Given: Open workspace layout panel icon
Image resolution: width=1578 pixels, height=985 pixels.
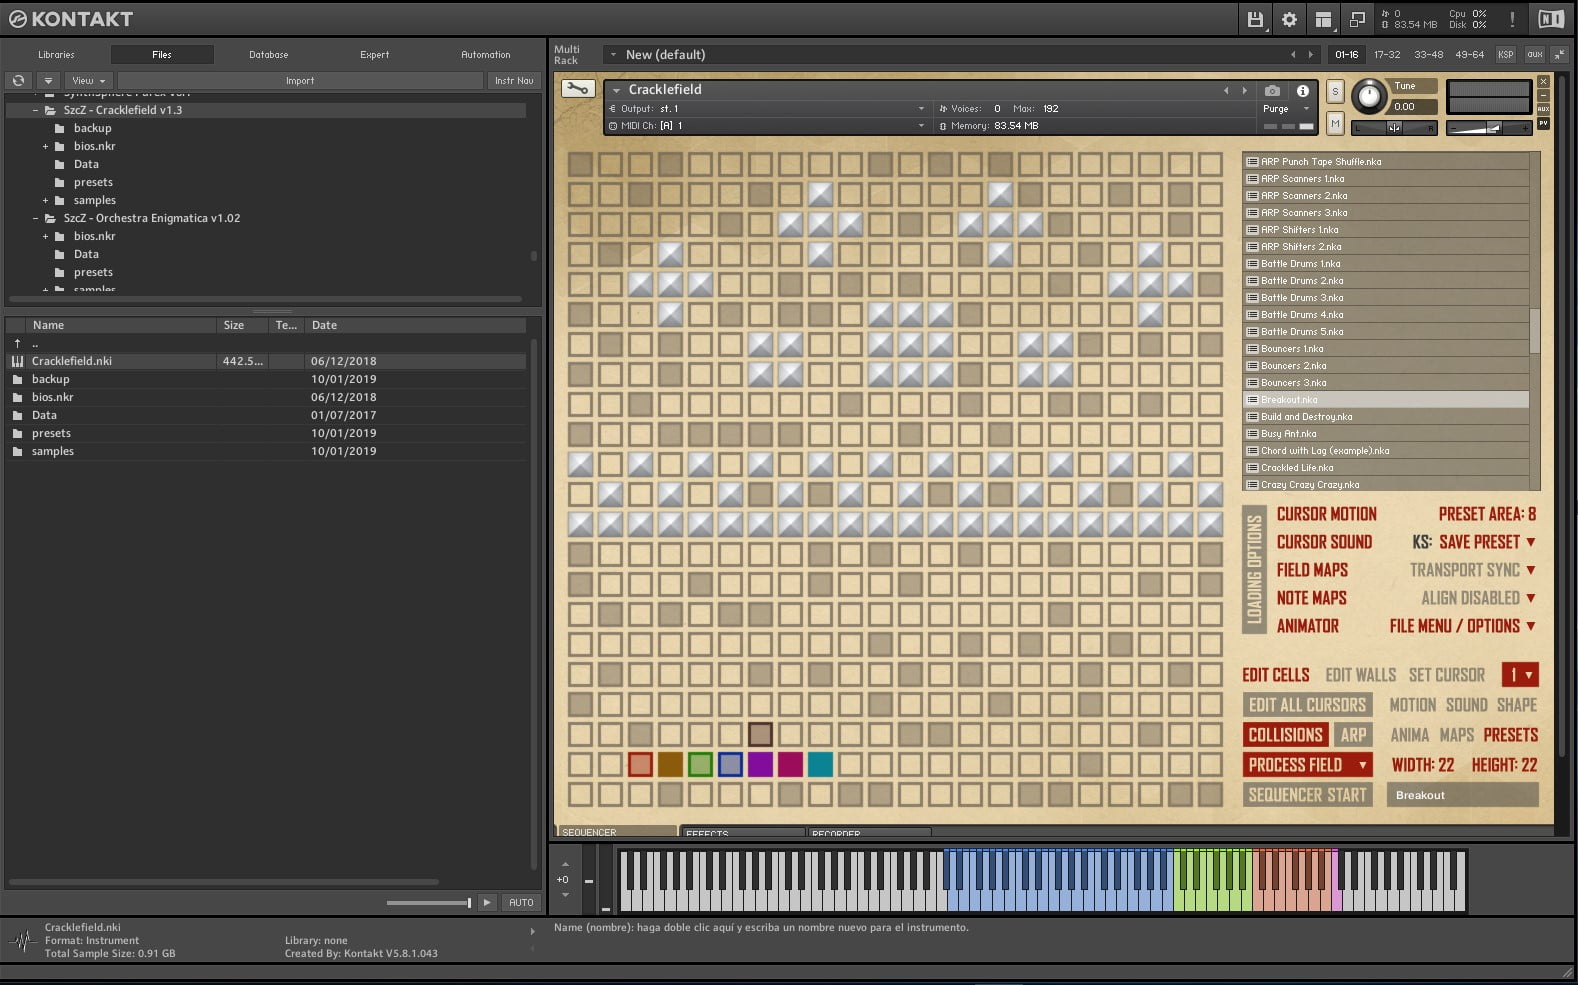Looking at the screenshot, I should tap(1323, 19).
